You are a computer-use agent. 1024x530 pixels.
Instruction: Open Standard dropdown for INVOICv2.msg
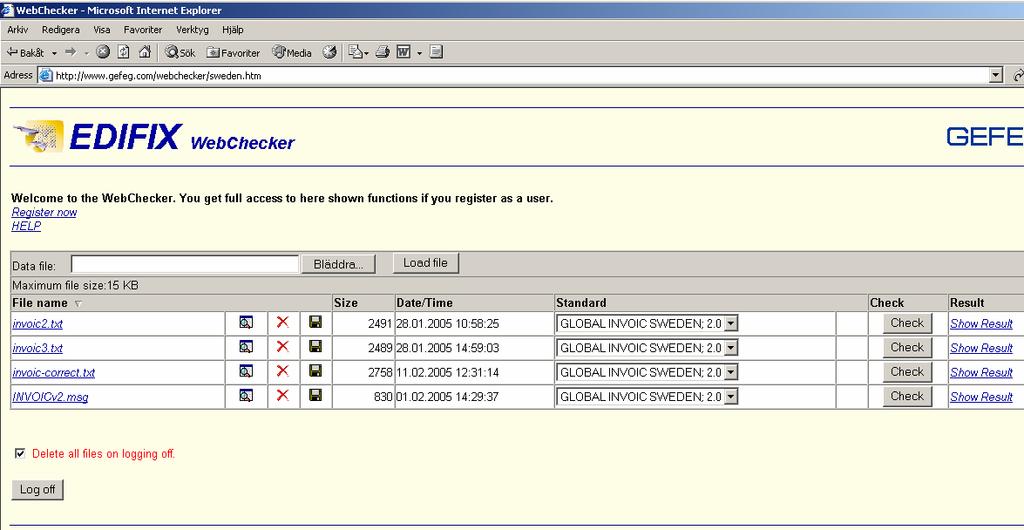point(731,396)
